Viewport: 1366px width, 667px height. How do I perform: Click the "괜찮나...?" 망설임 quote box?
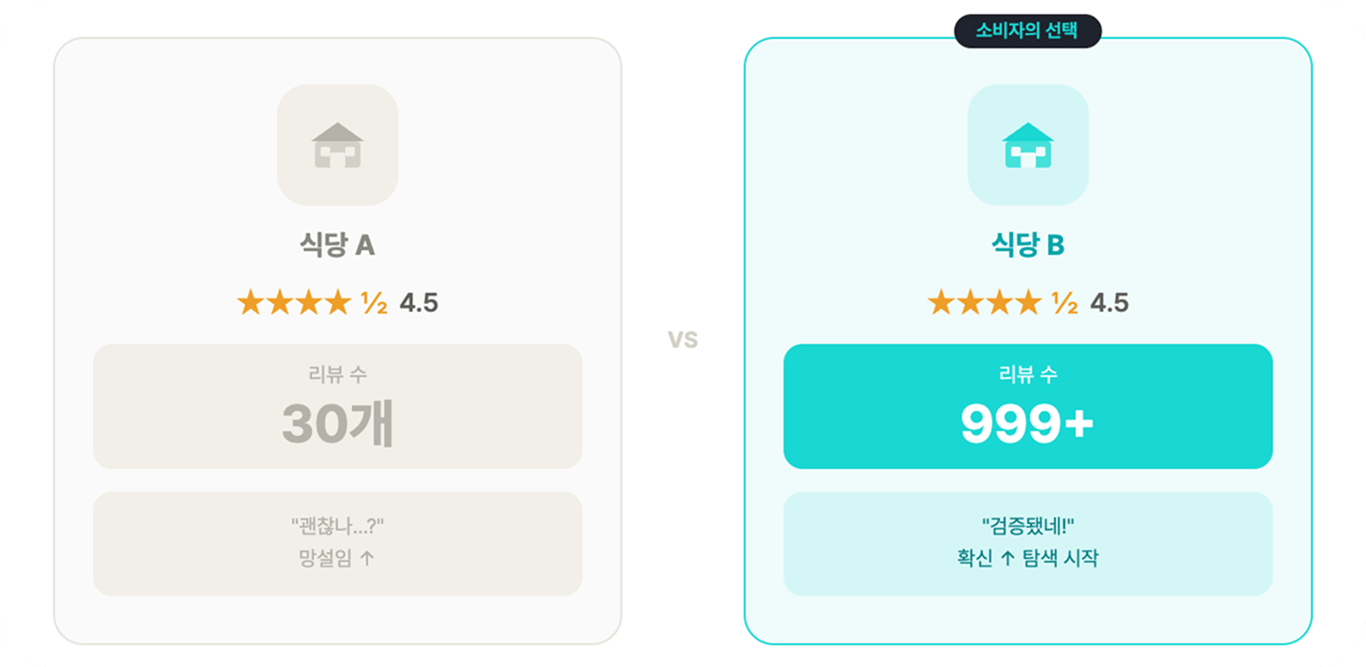[x=337, y=544]
